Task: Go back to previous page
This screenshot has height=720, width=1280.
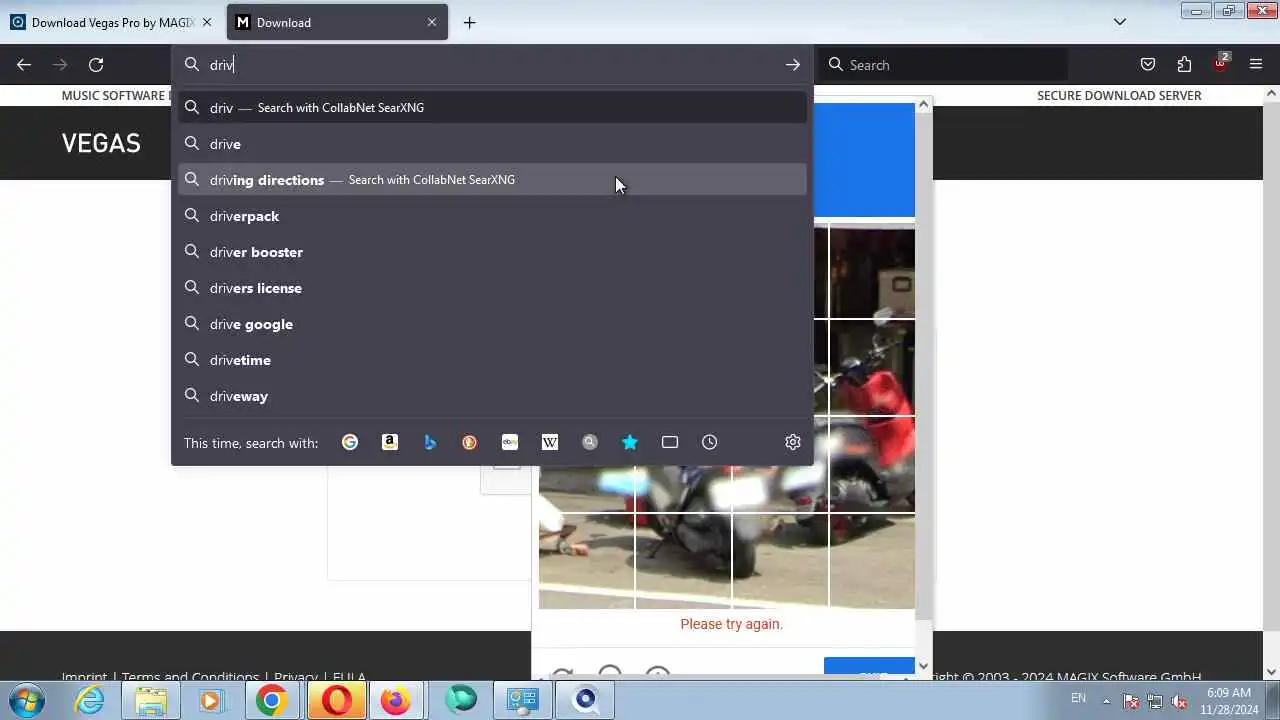Action: 24,65
